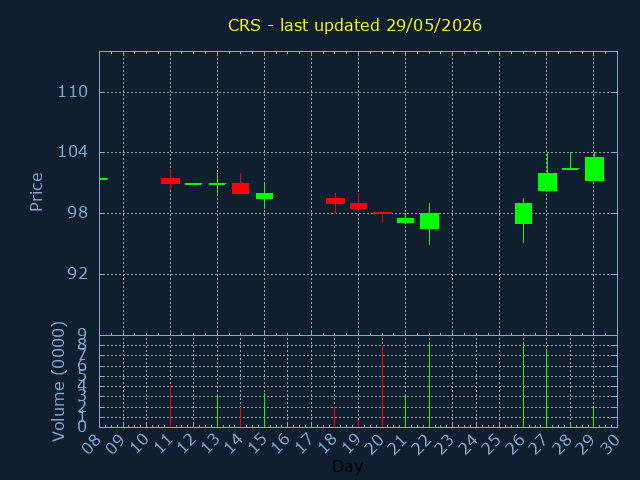Image resolution: width=640 pixels, height=480 pixels.
Task: Select the red candlestick on day 14
Action: [240, 188]
